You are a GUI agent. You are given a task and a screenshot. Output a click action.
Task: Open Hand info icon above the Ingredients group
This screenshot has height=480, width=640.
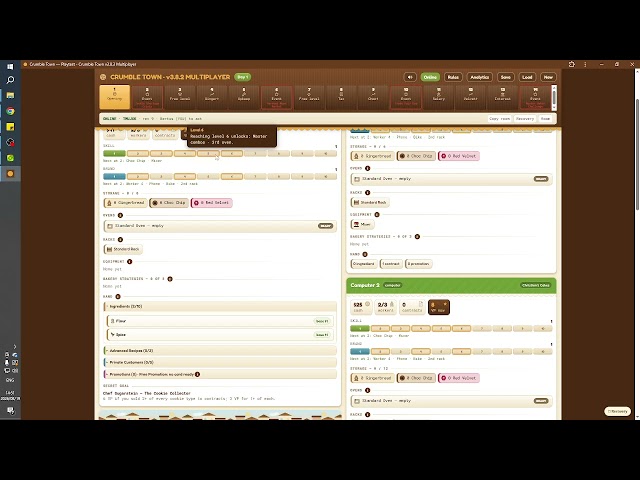tap(118, 296)
